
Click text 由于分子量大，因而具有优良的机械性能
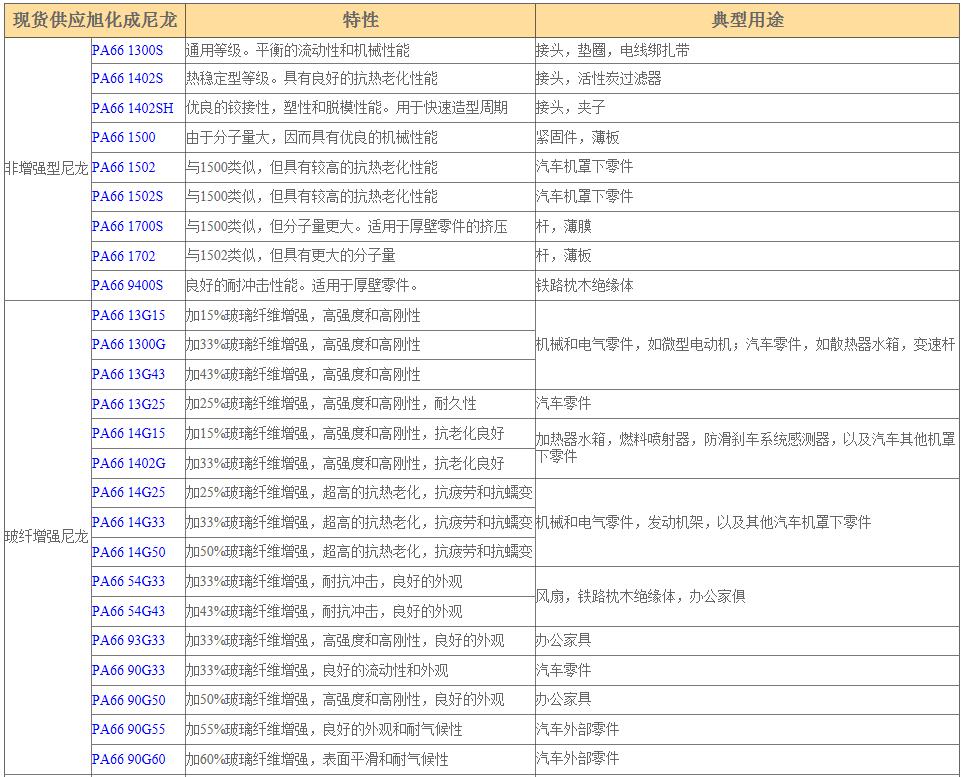pyautogui.click(x=312, y=137)
